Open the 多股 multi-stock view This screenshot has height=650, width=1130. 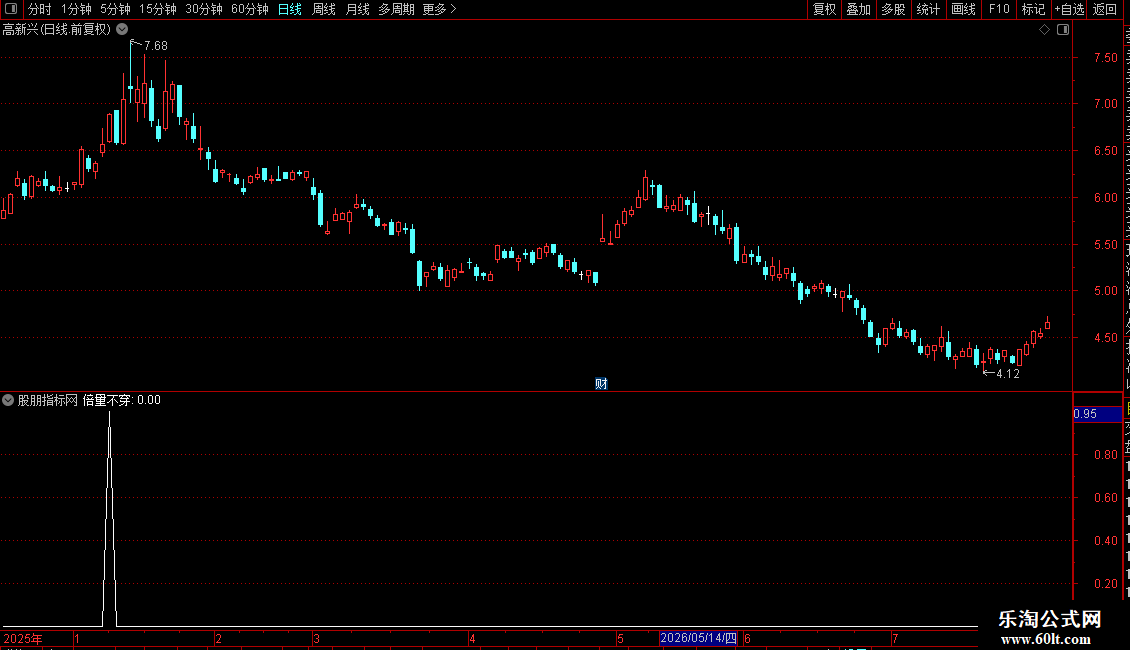893,9
